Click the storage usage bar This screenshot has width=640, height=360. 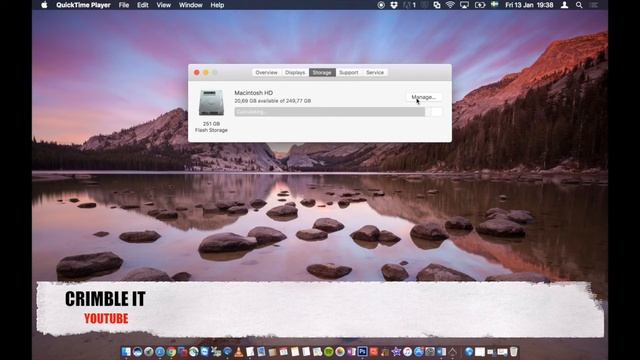(x=338, y=112)
